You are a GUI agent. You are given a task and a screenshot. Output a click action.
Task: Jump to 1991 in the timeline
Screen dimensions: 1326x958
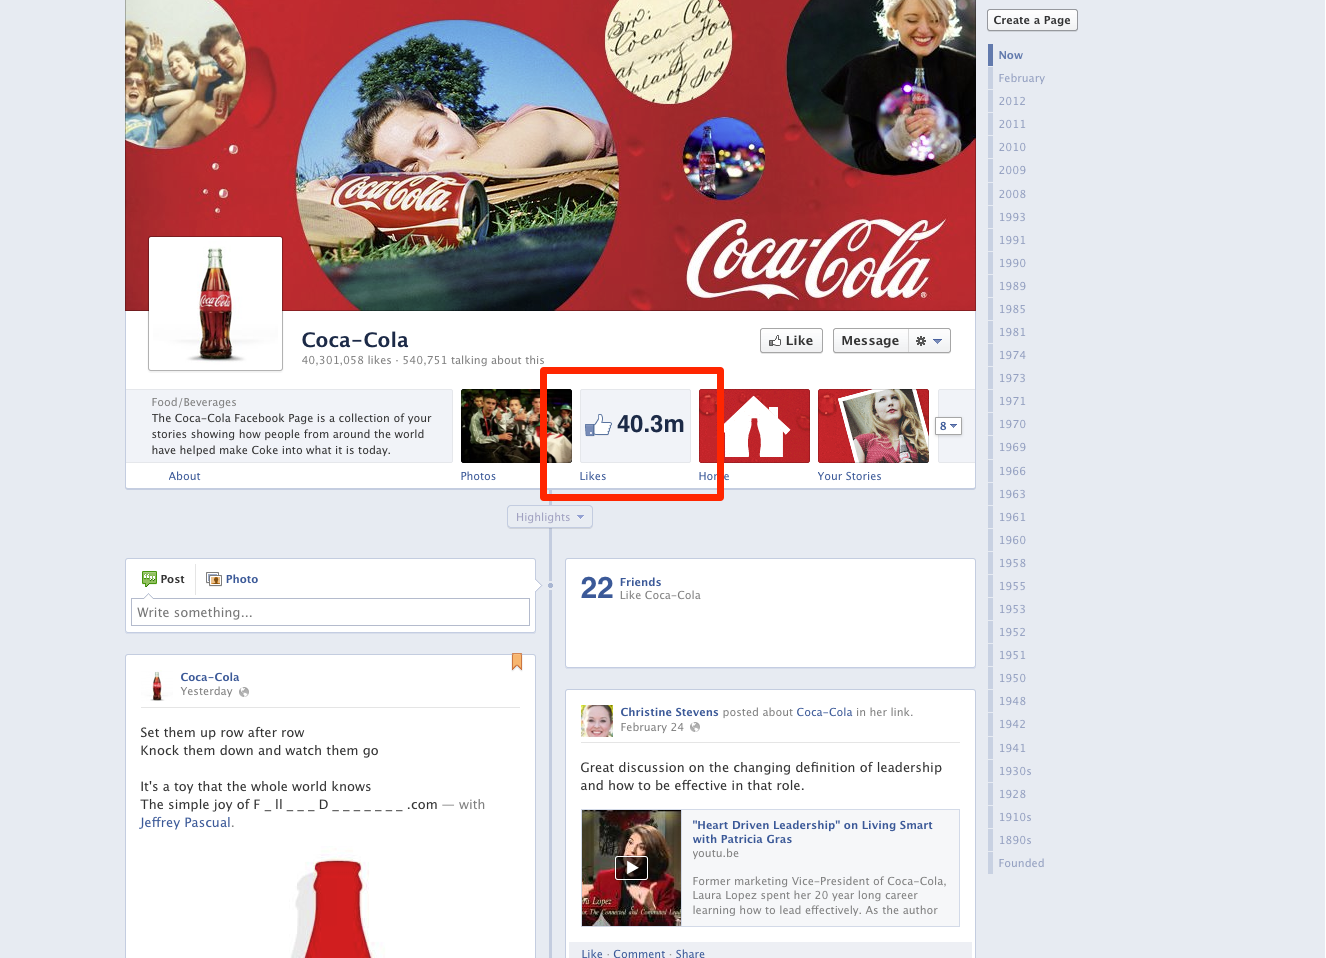(x=1012, y=240)
